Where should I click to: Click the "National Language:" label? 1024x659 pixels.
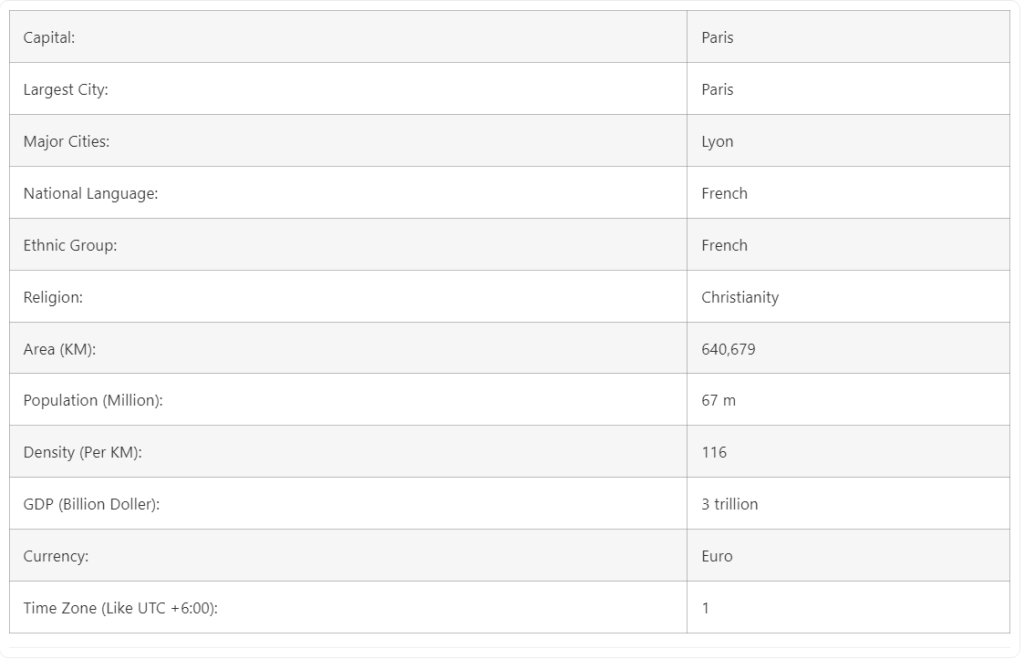(90, 194)
